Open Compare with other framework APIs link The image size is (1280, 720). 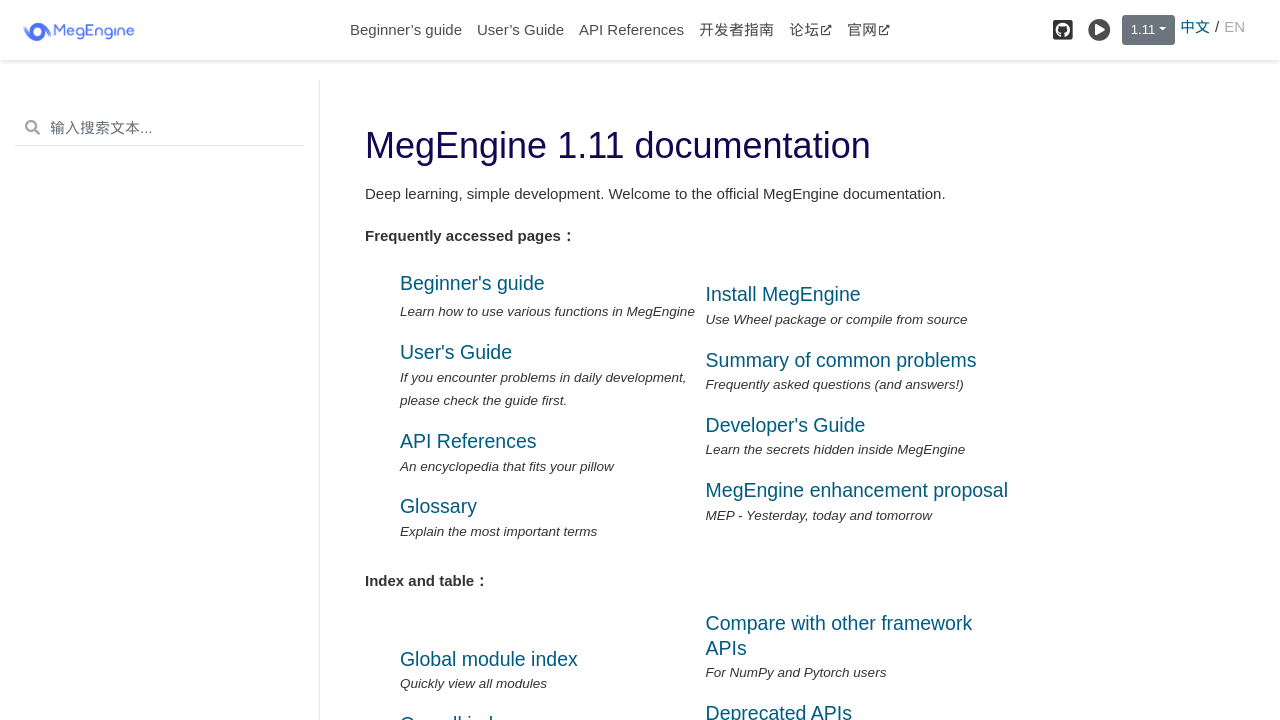pos(839,635)
